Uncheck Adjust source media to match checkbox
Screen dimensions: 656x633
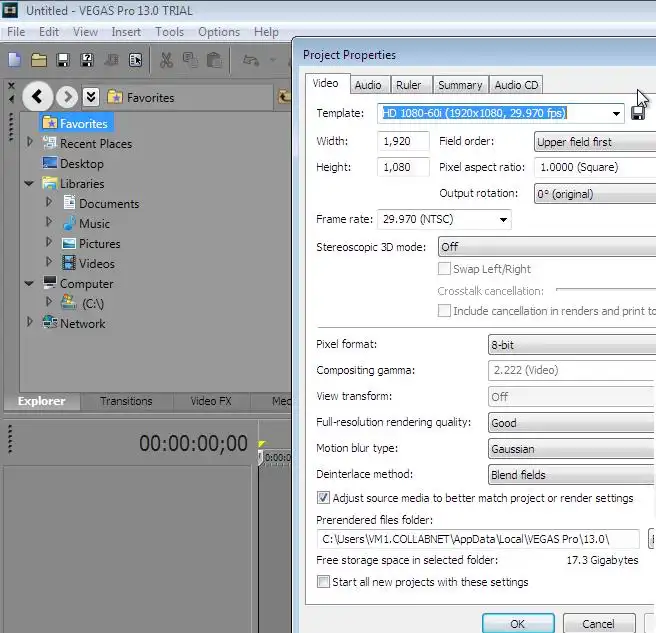click(x=323, y=497)
